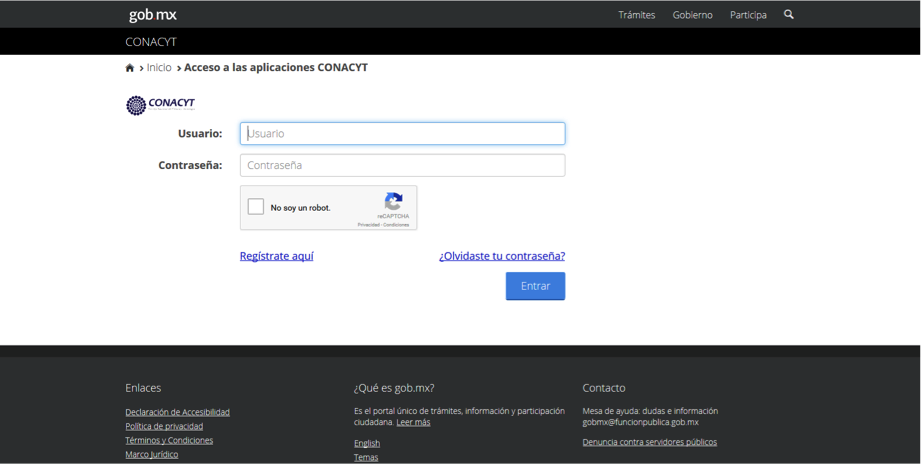Click the Regístrate aquí link
The image size is (921, 464).
point(276,256)
